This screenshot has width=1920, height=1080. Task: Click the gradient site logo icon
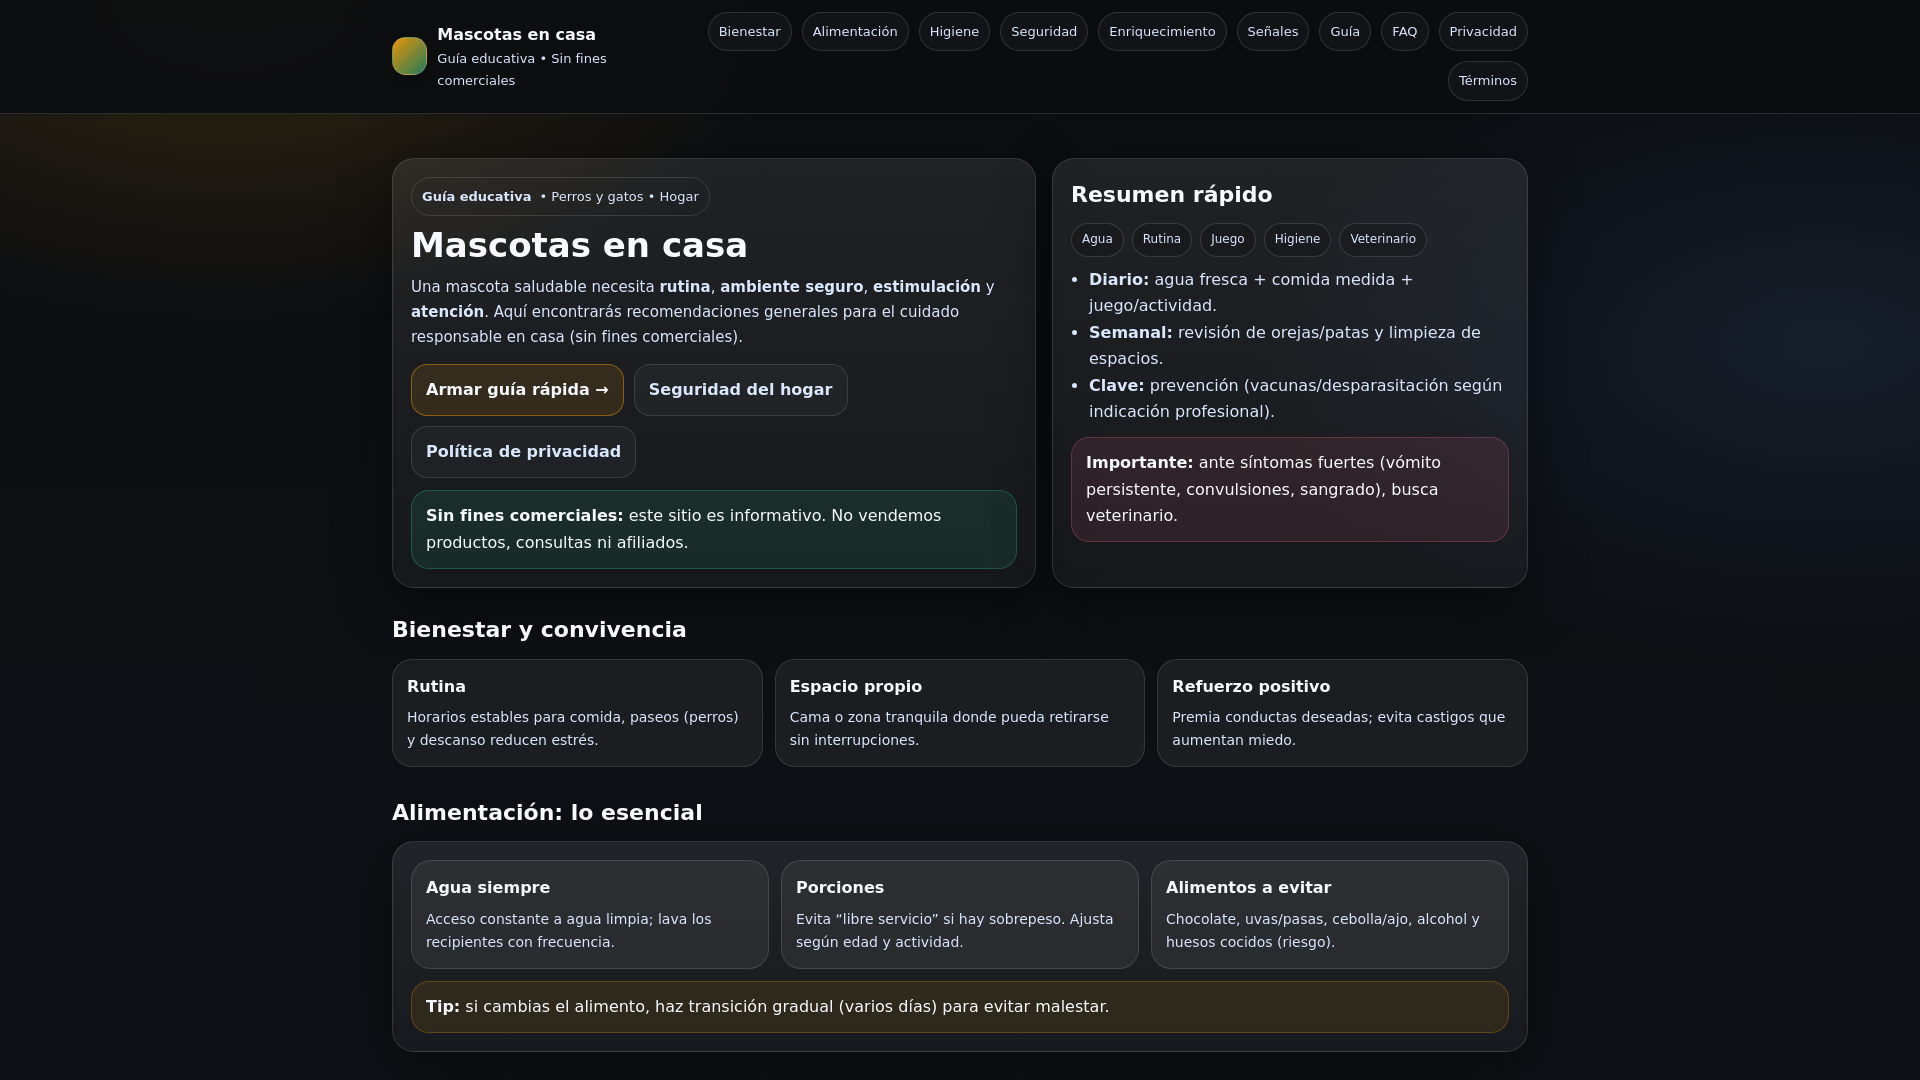(x=409, y=56)
